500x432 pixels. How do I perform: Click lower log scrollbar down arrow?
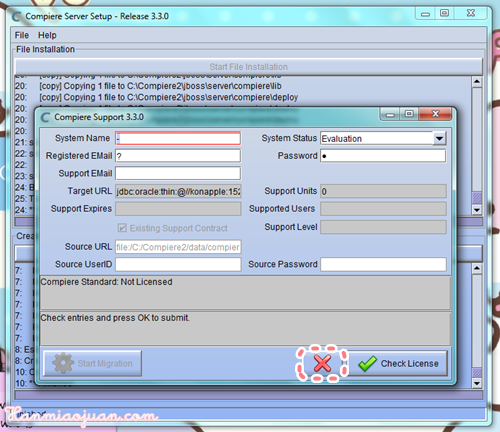tap(477, 383)
